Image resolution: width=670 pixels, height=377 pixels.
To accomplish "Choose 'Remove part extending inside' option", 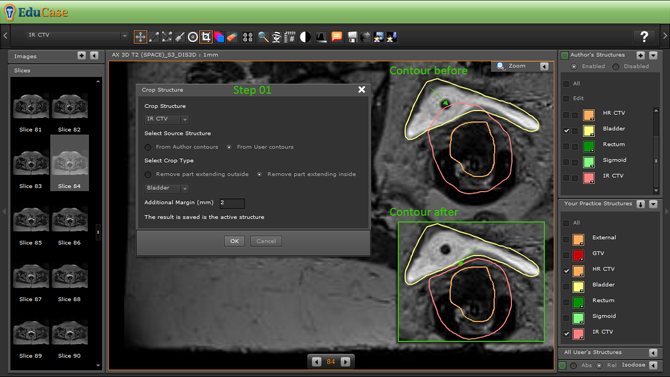I will point(259,174).
